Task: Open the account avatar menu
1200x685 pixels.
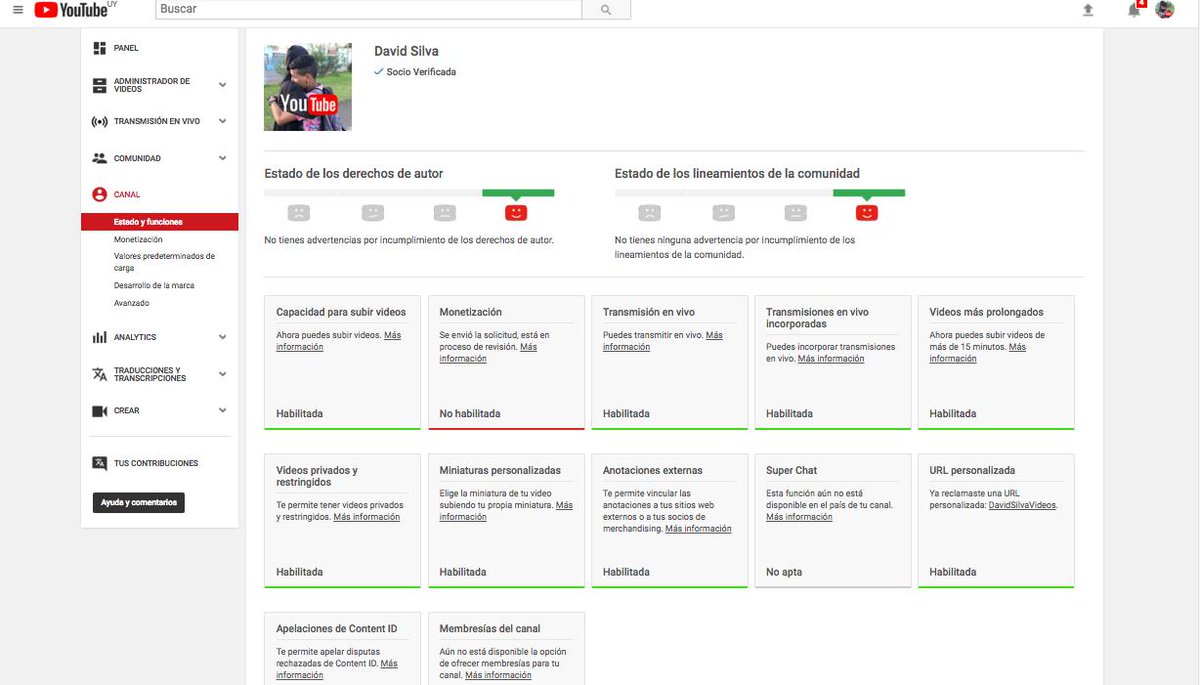Action: (x=1165, y=10)
